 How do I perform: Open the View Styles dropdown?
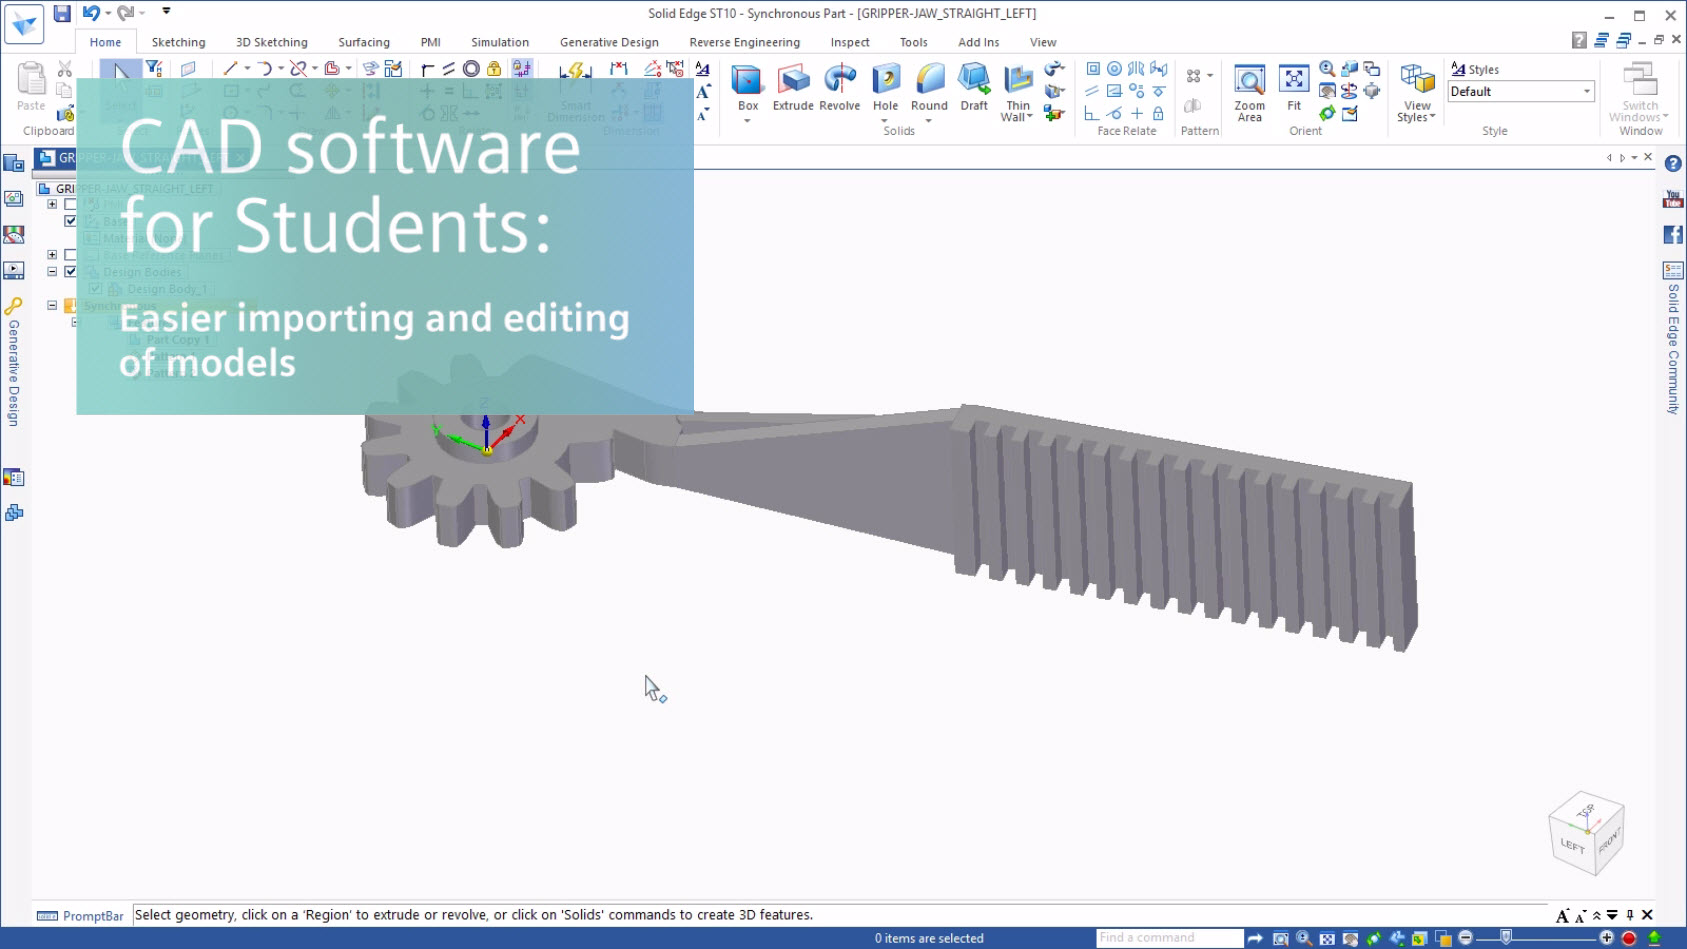(1415, 93)
